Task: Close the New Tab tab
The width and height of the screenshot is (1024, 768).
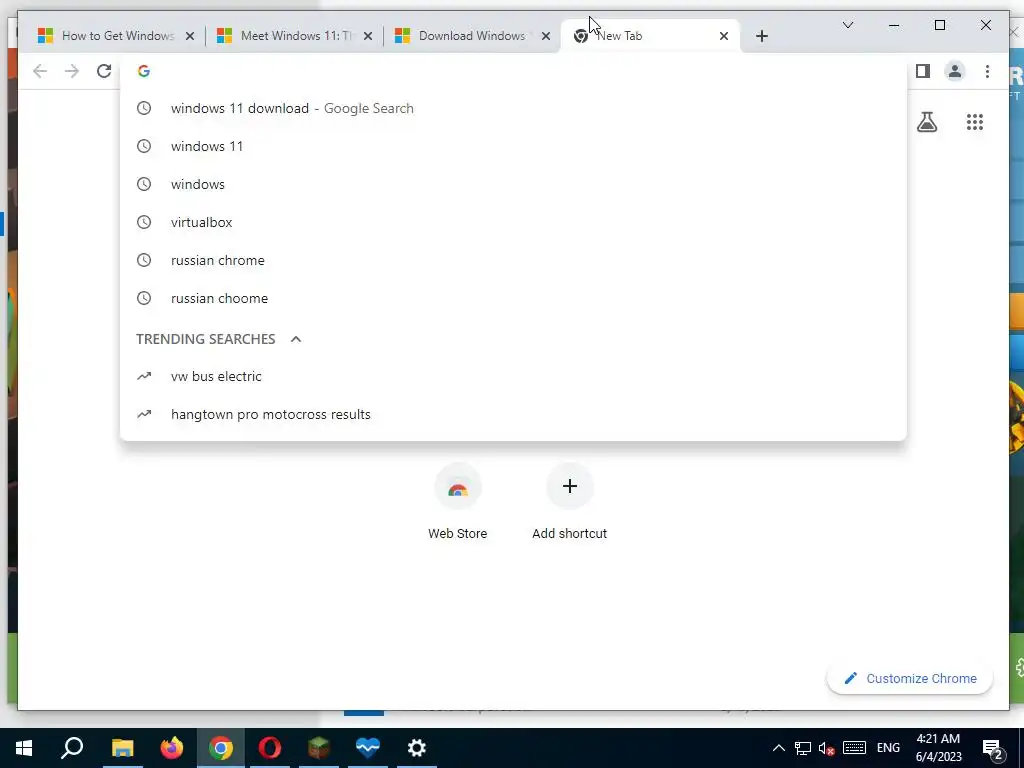Action: click(x=724, y=36)
